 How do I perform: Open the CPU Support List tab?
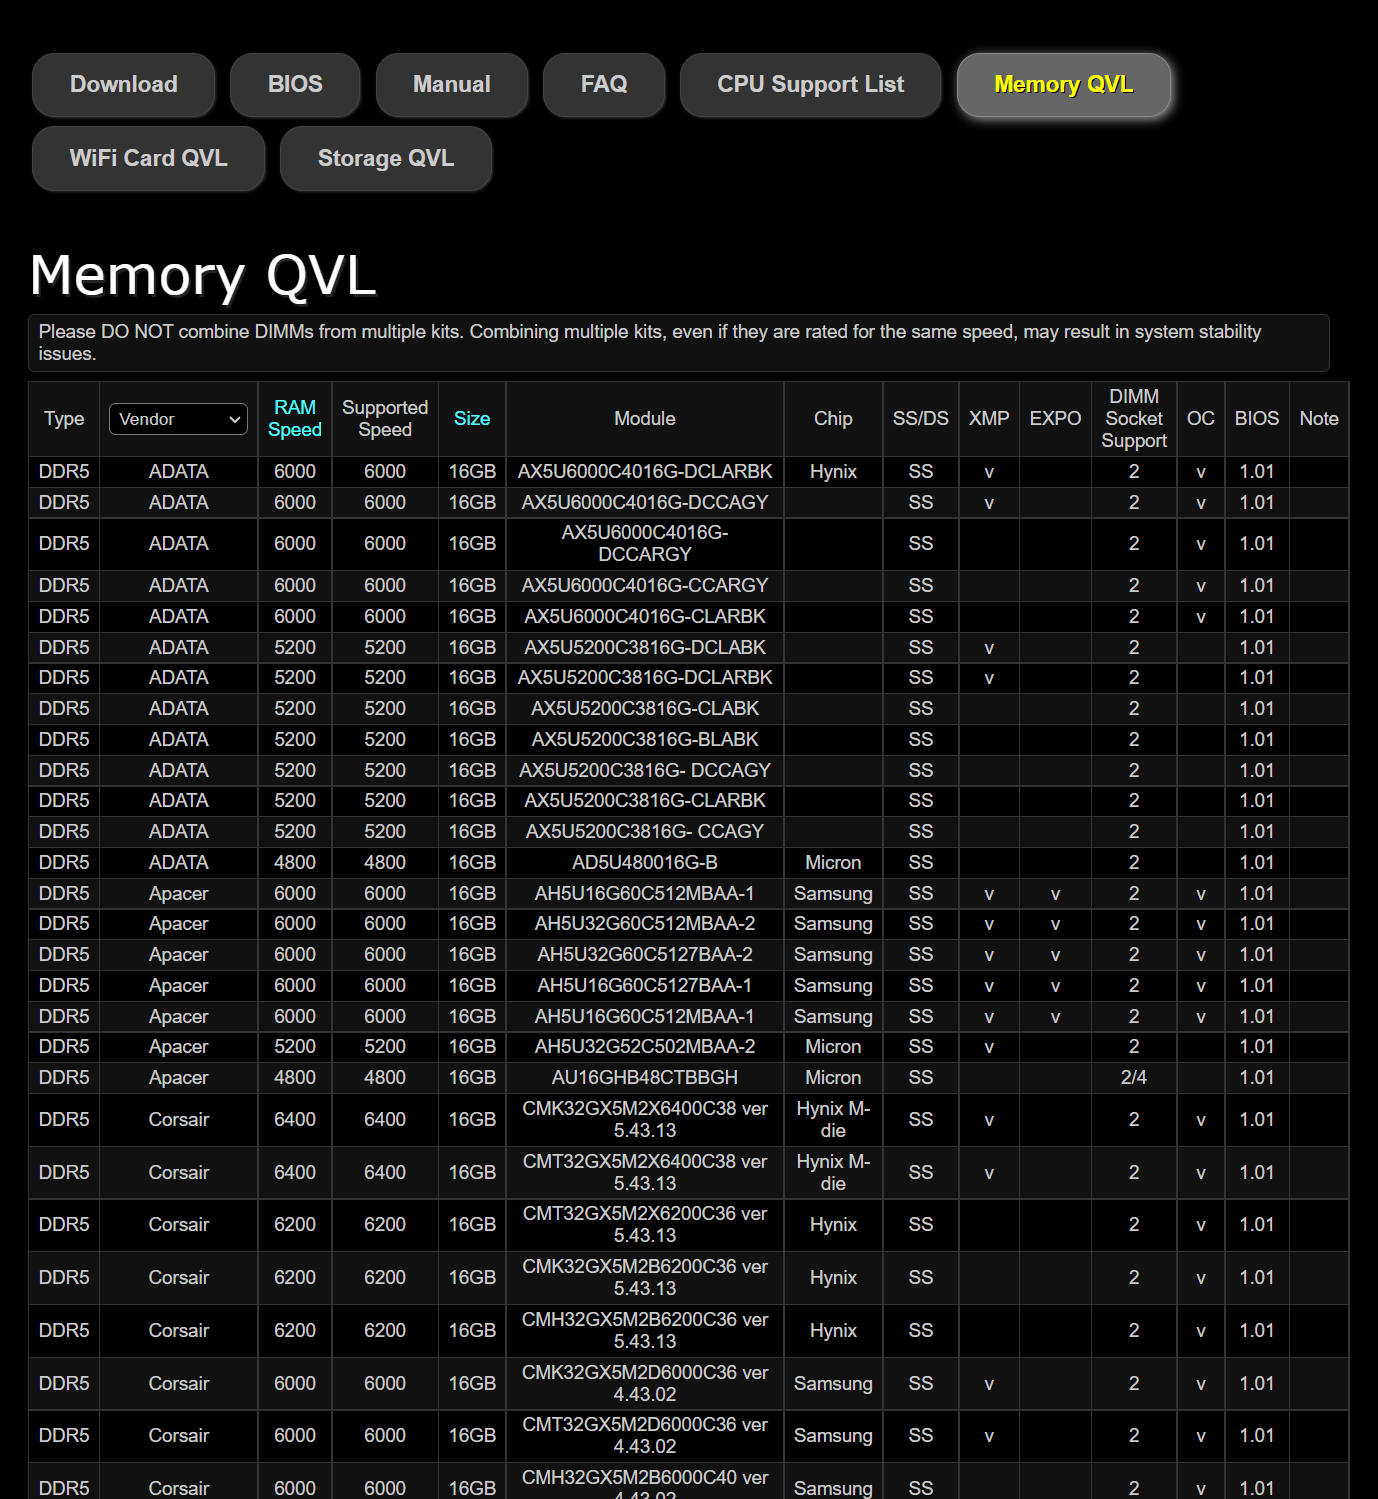811,85
